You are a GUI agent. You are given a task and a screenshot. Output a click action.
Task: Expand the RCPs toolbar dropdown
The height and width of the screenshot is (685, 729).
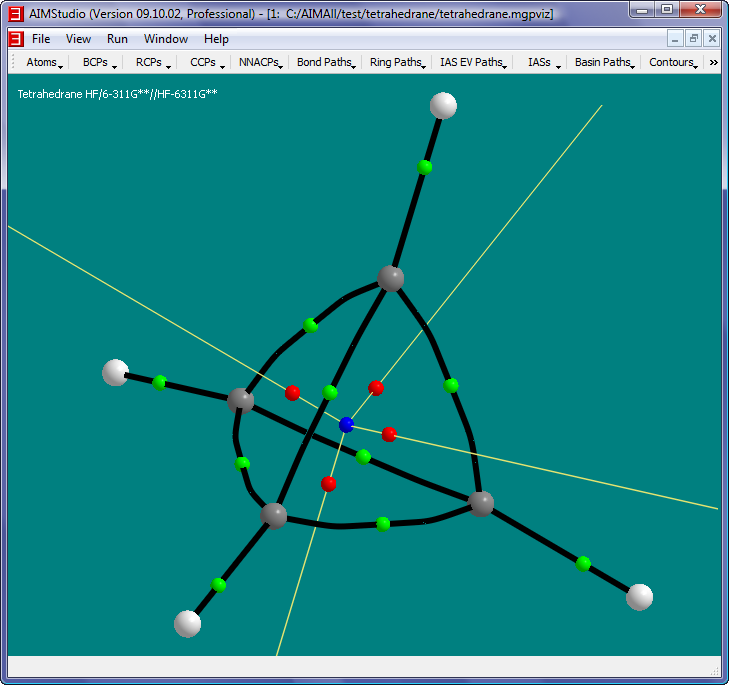152,62
